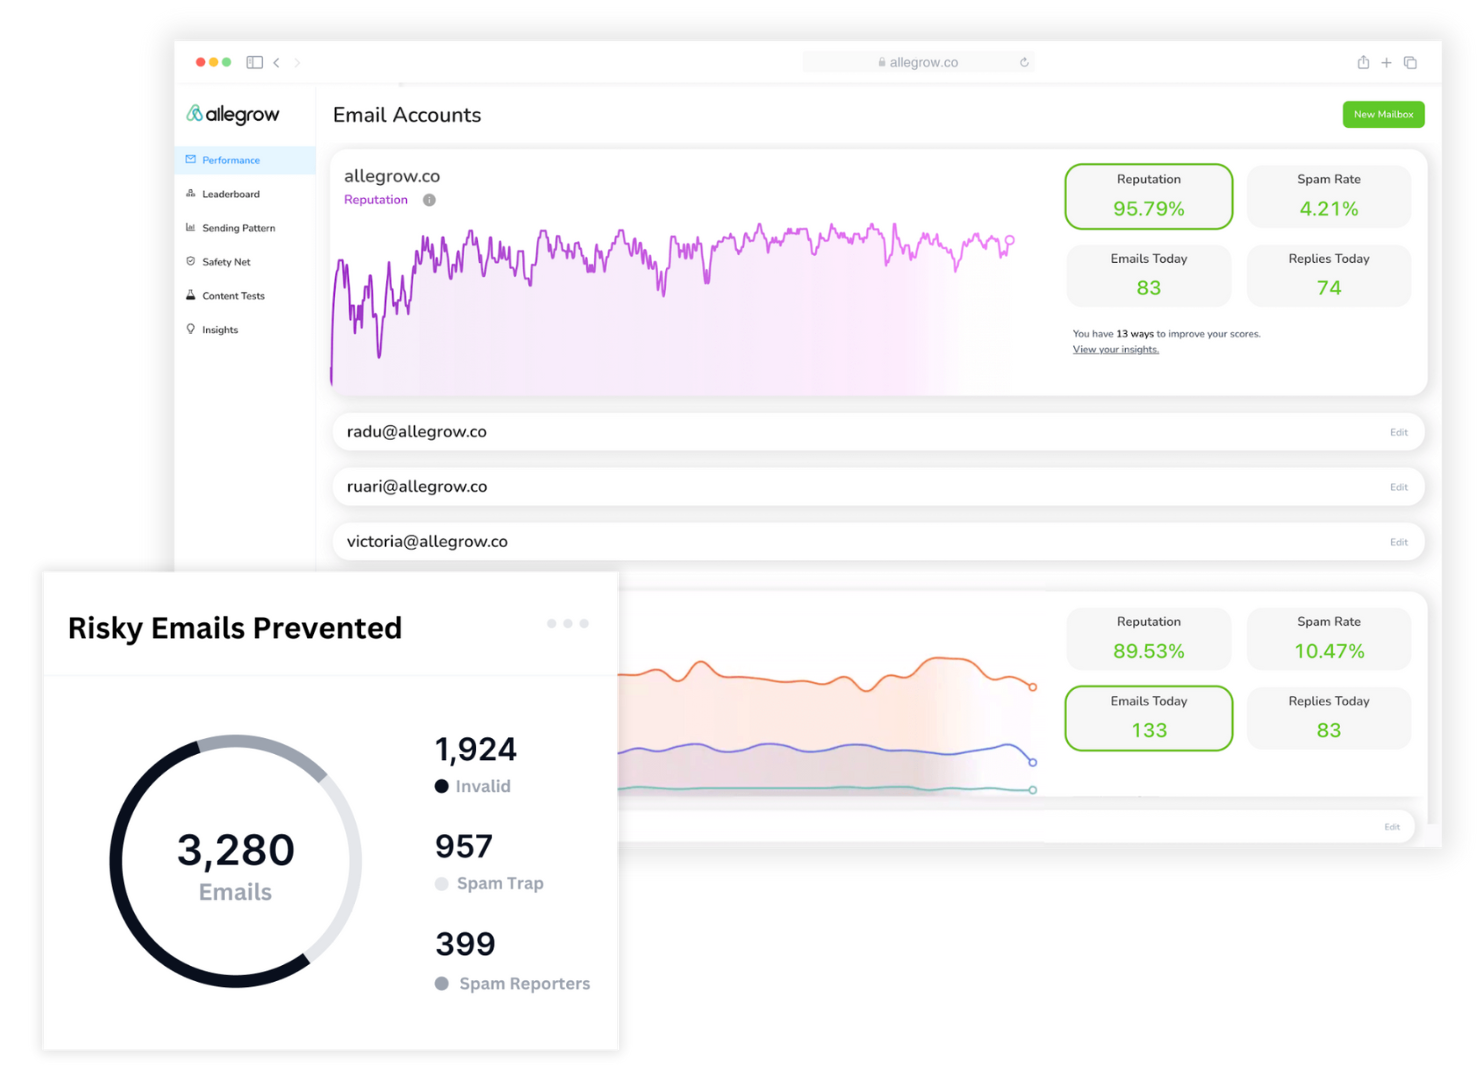Open Insights in the sidebar

coord(220,330)
